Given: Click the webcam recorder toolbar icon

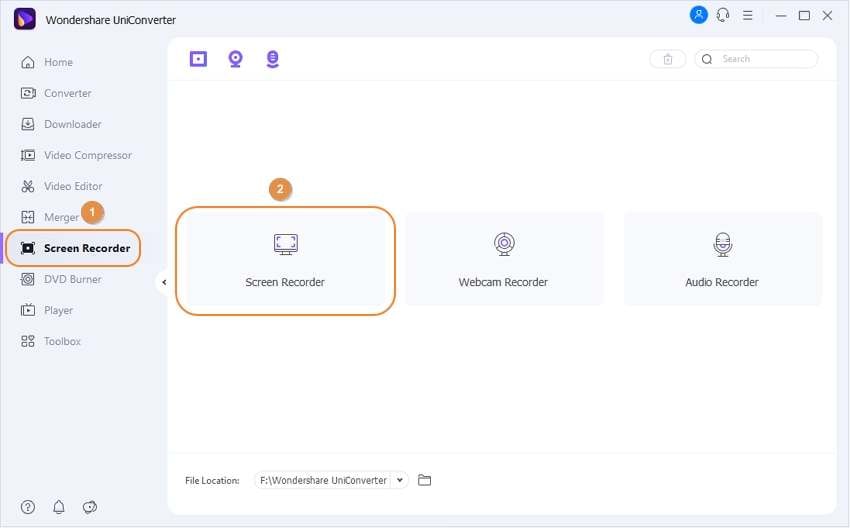Looking at the screenshot, I should [x=235, y=59].
